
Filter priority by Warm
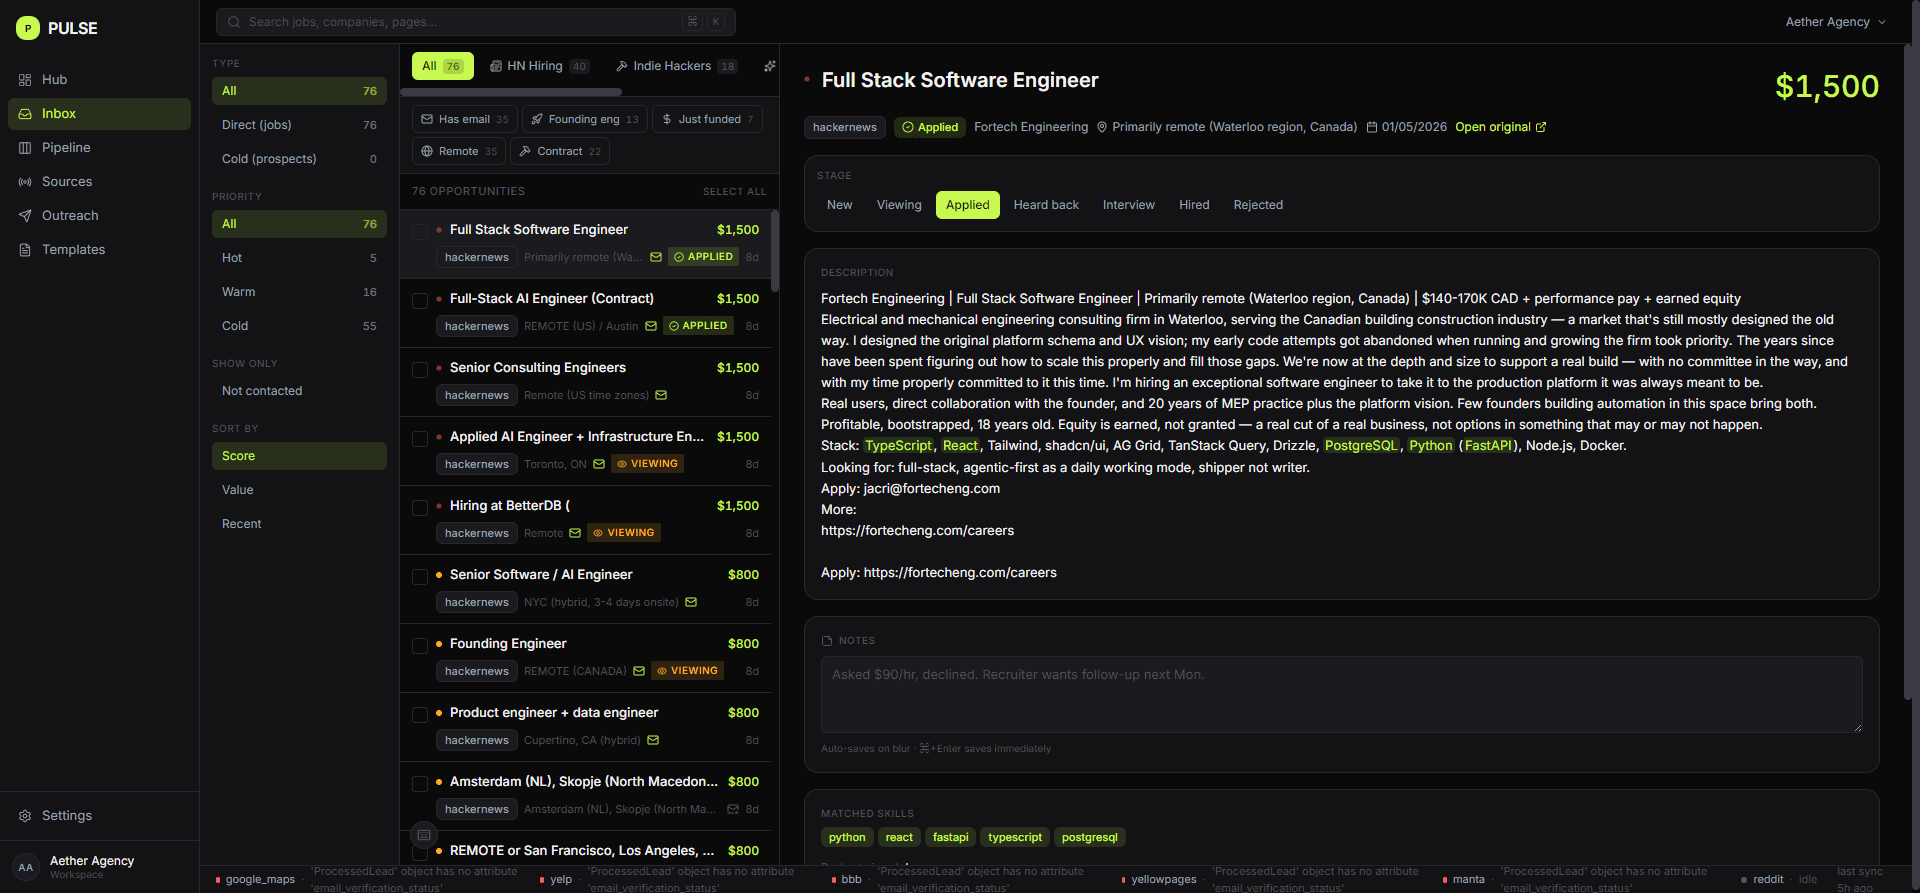click(x=299, y=292)
